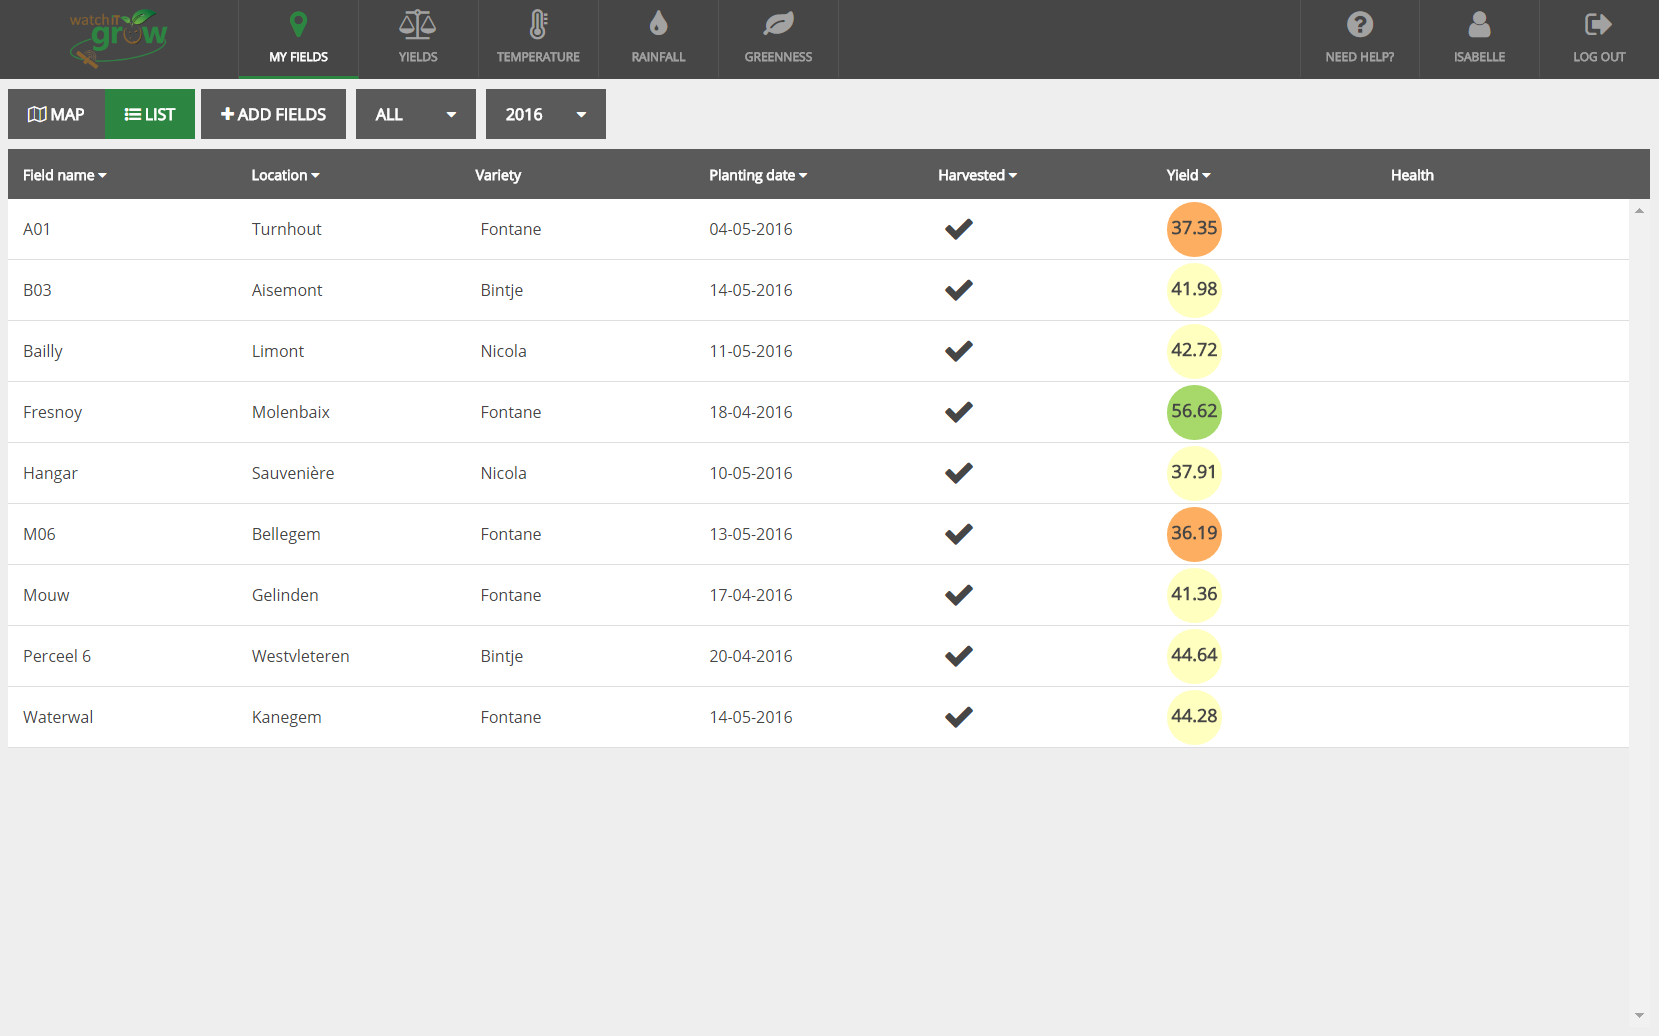Open field Perceel 6
This screenshot has height=1036, width=1659.
57,656
